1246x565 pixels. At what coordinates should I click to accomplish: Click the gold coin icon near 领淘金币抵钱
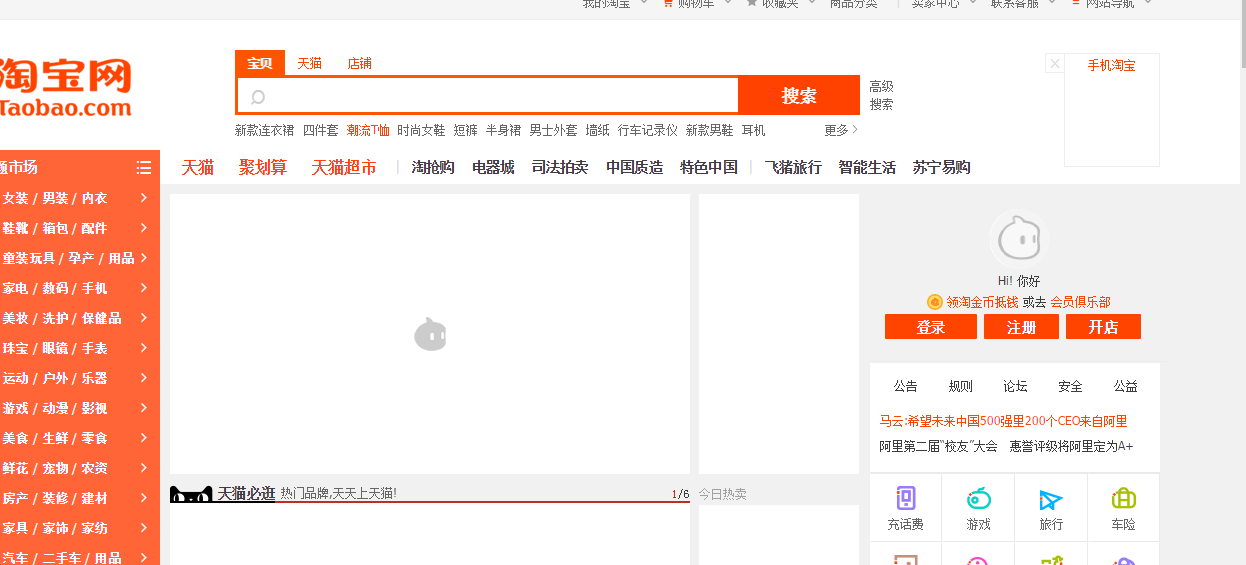pos(935,301)
